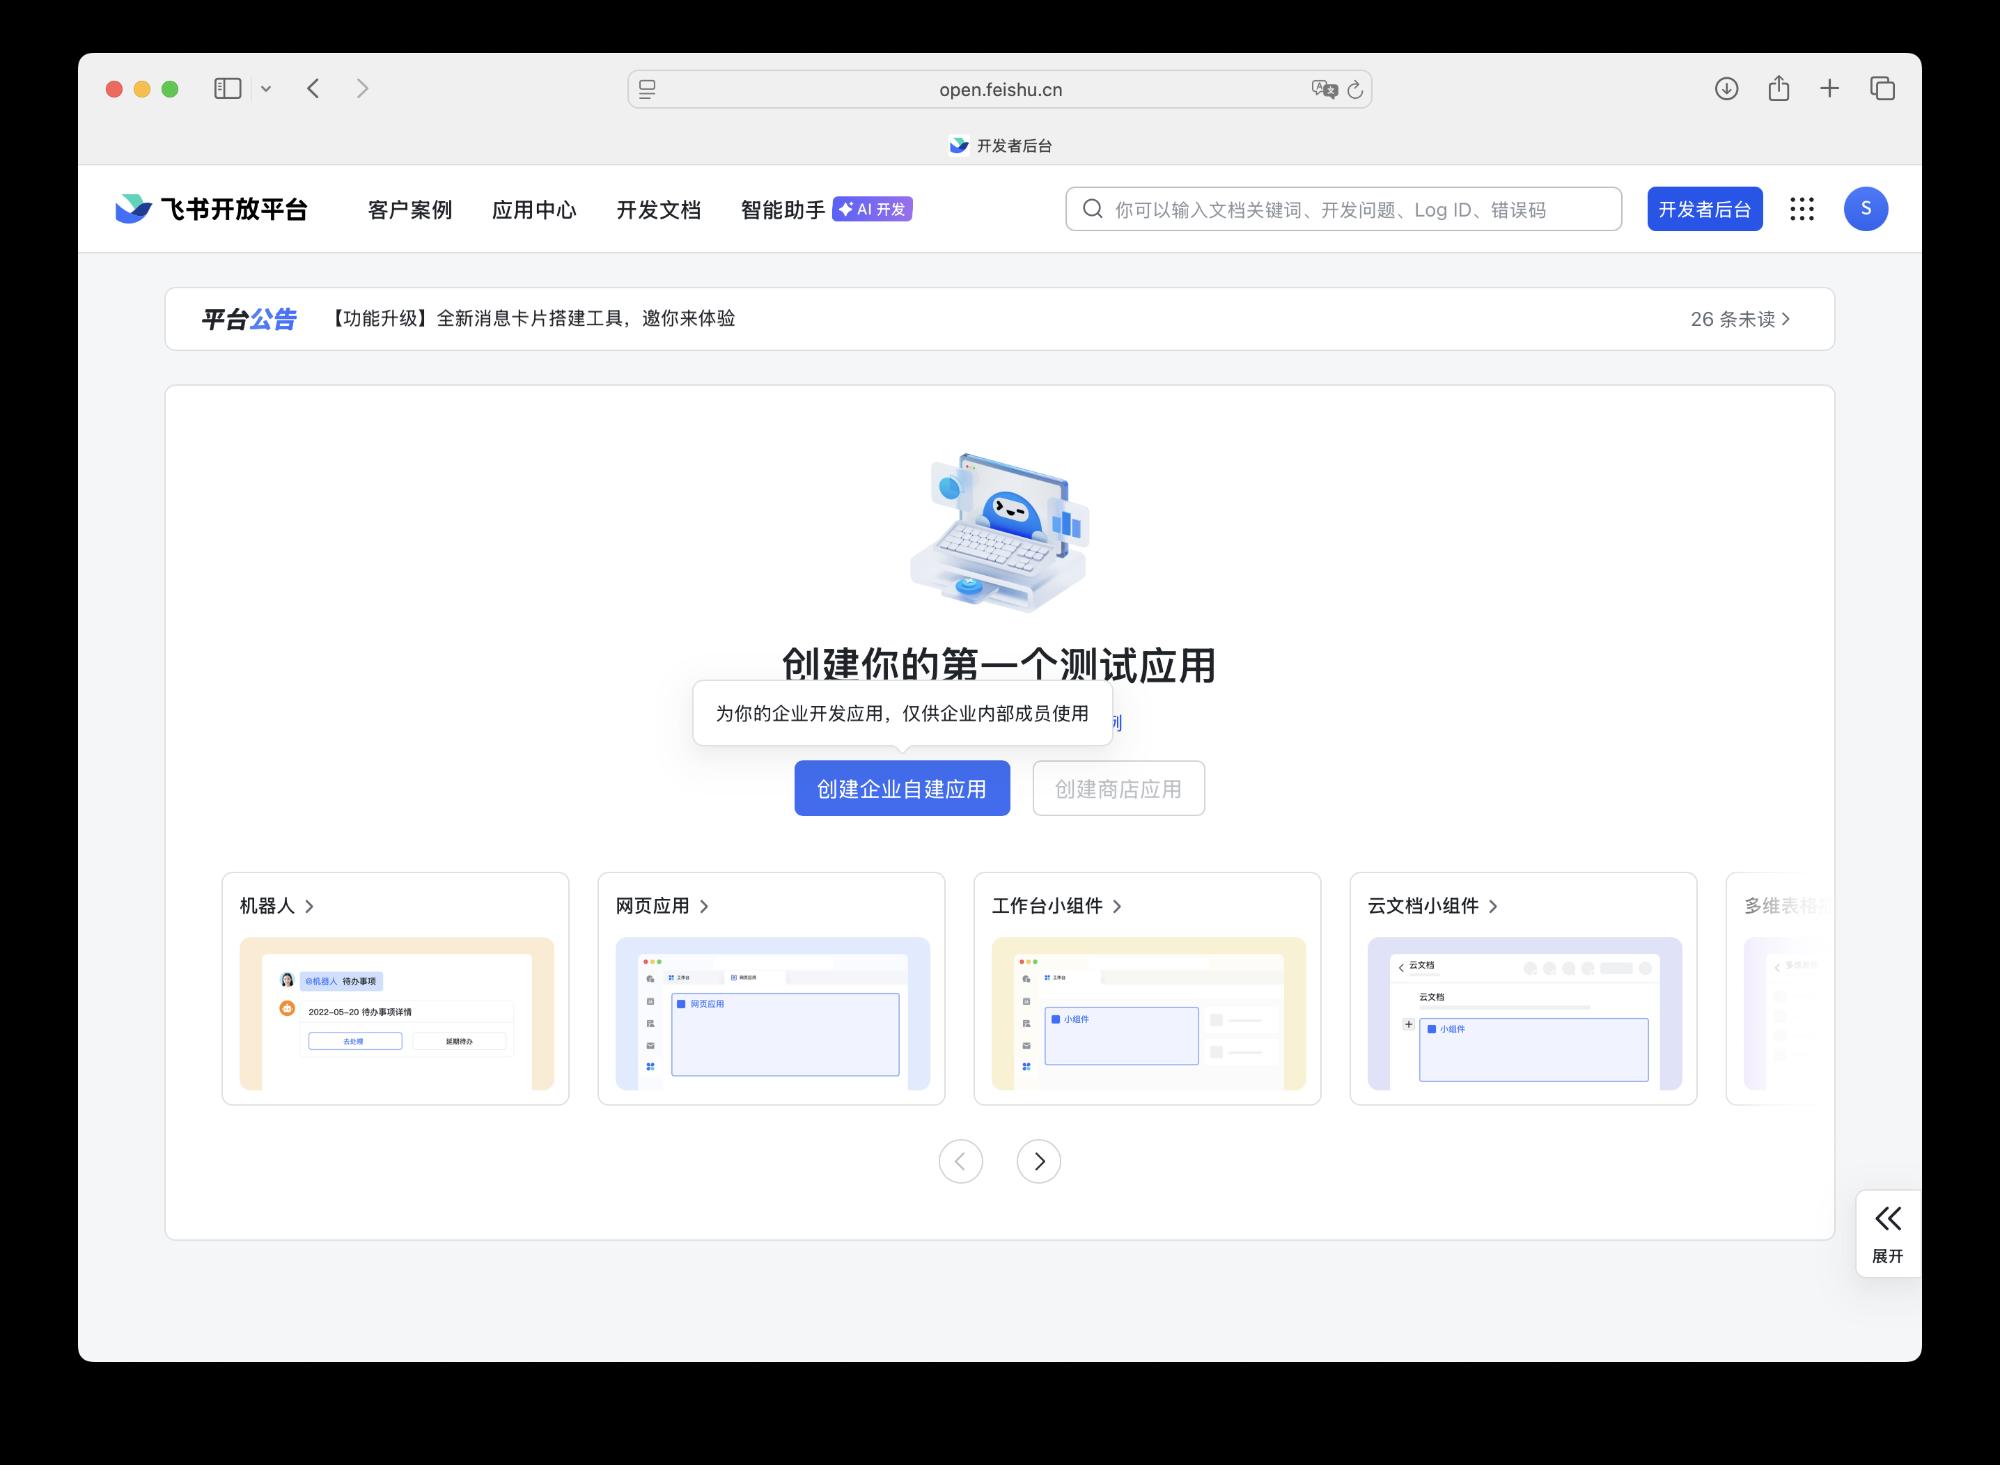Image resolution: width=2000 pixels, height=1465 pixels.
Task: Click the user avatar S icon
Action: point(1865,209)
